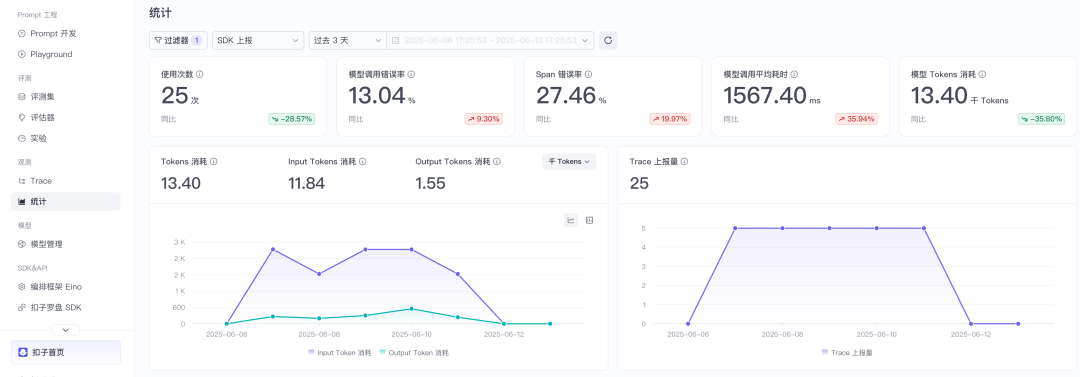Open the 过去 3 天 time range dropdown
Screen dimensions: 1080x377
tap(348, 41)
